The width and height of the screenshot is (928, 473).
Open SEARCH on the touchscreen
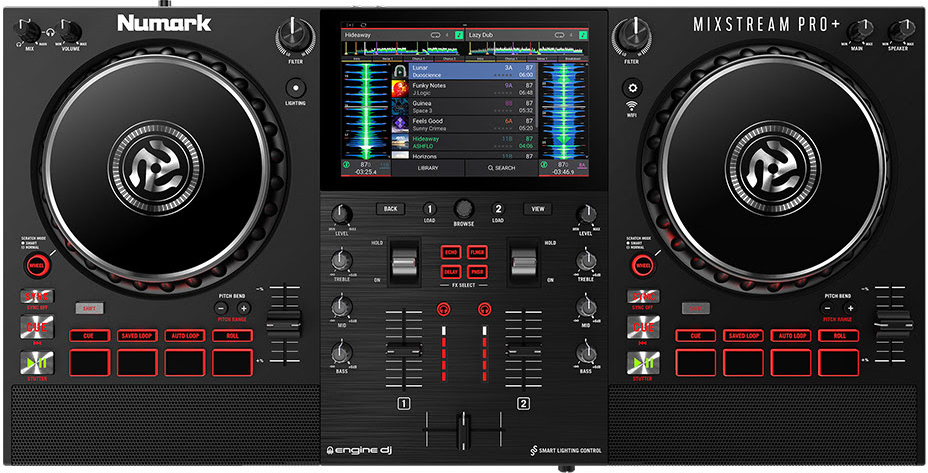[x=501, y=168]
